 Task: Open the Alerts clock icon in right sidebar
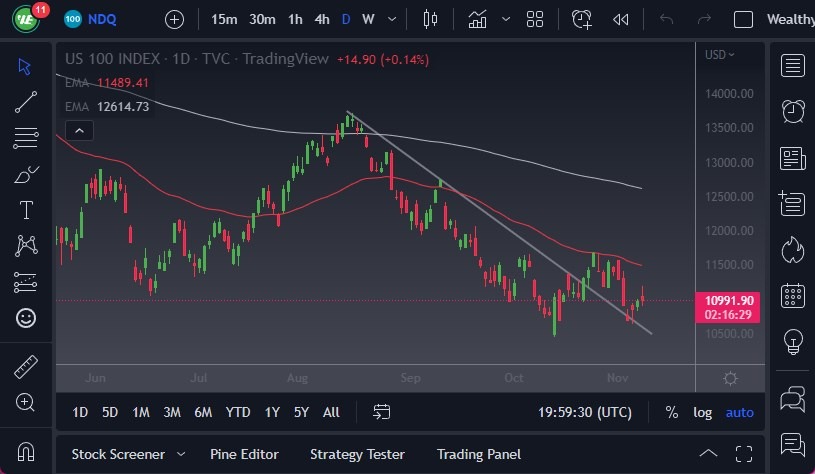pos(794,111)
